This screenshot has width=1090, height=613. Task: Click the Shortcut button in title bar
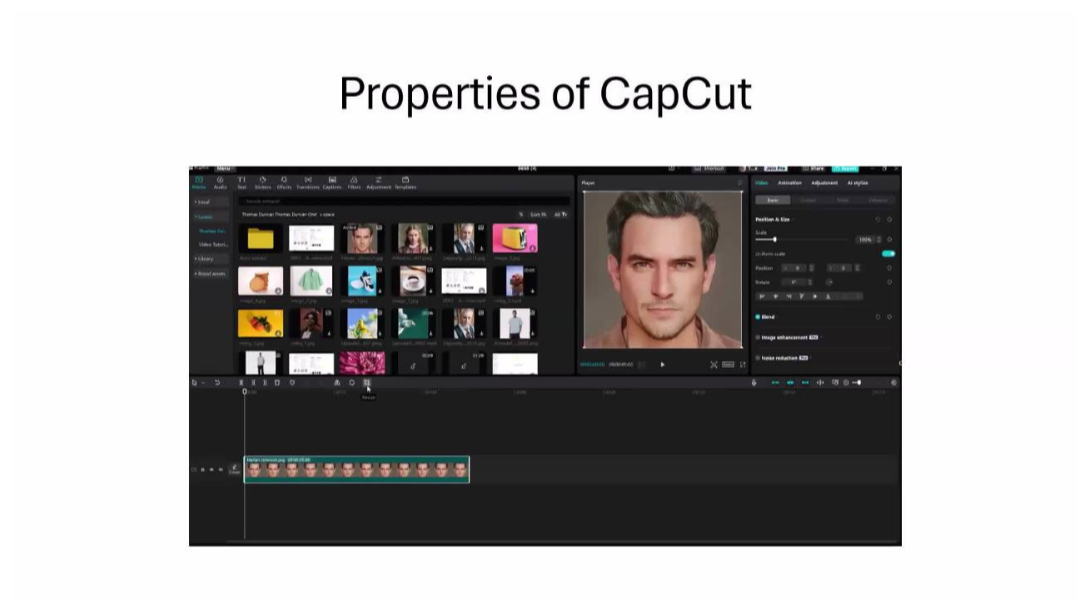[710, 169]
